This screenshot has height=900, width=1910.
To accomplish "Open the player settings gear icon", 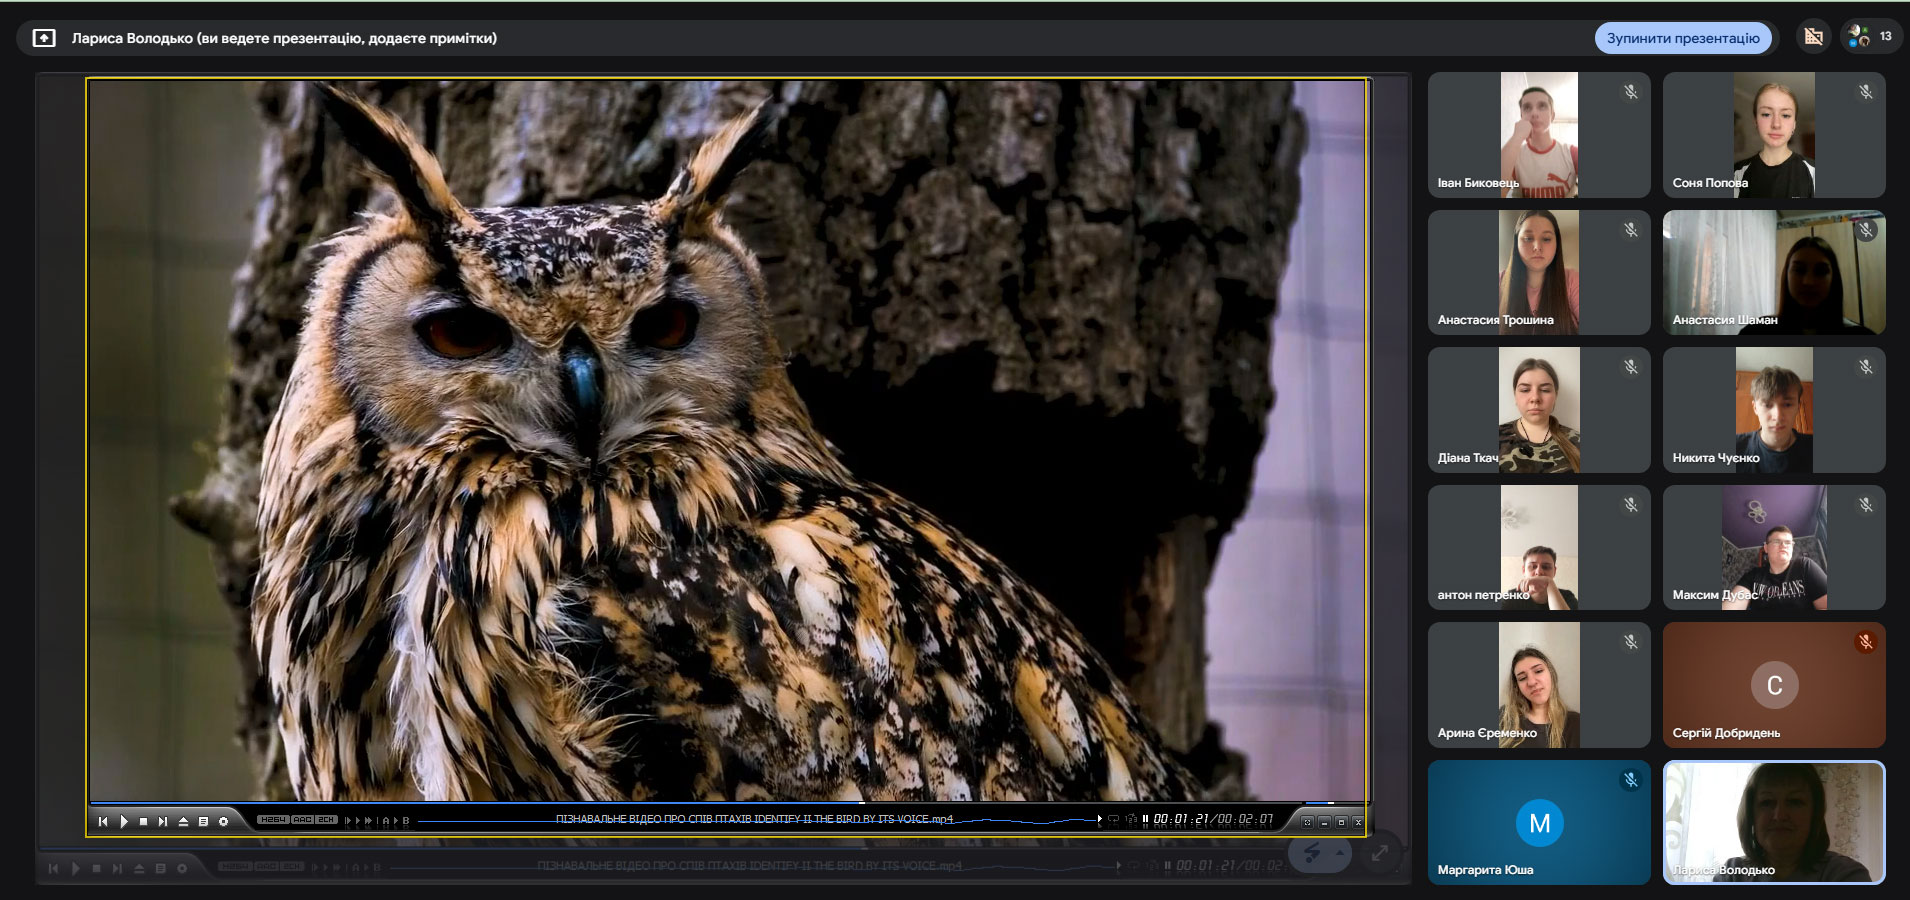I will pyautogui.click(x=224, y=821).
